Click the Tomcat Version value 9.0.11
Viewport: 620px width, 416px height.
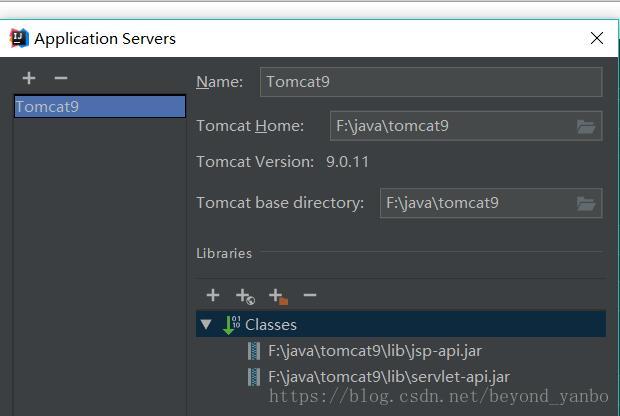347,162
